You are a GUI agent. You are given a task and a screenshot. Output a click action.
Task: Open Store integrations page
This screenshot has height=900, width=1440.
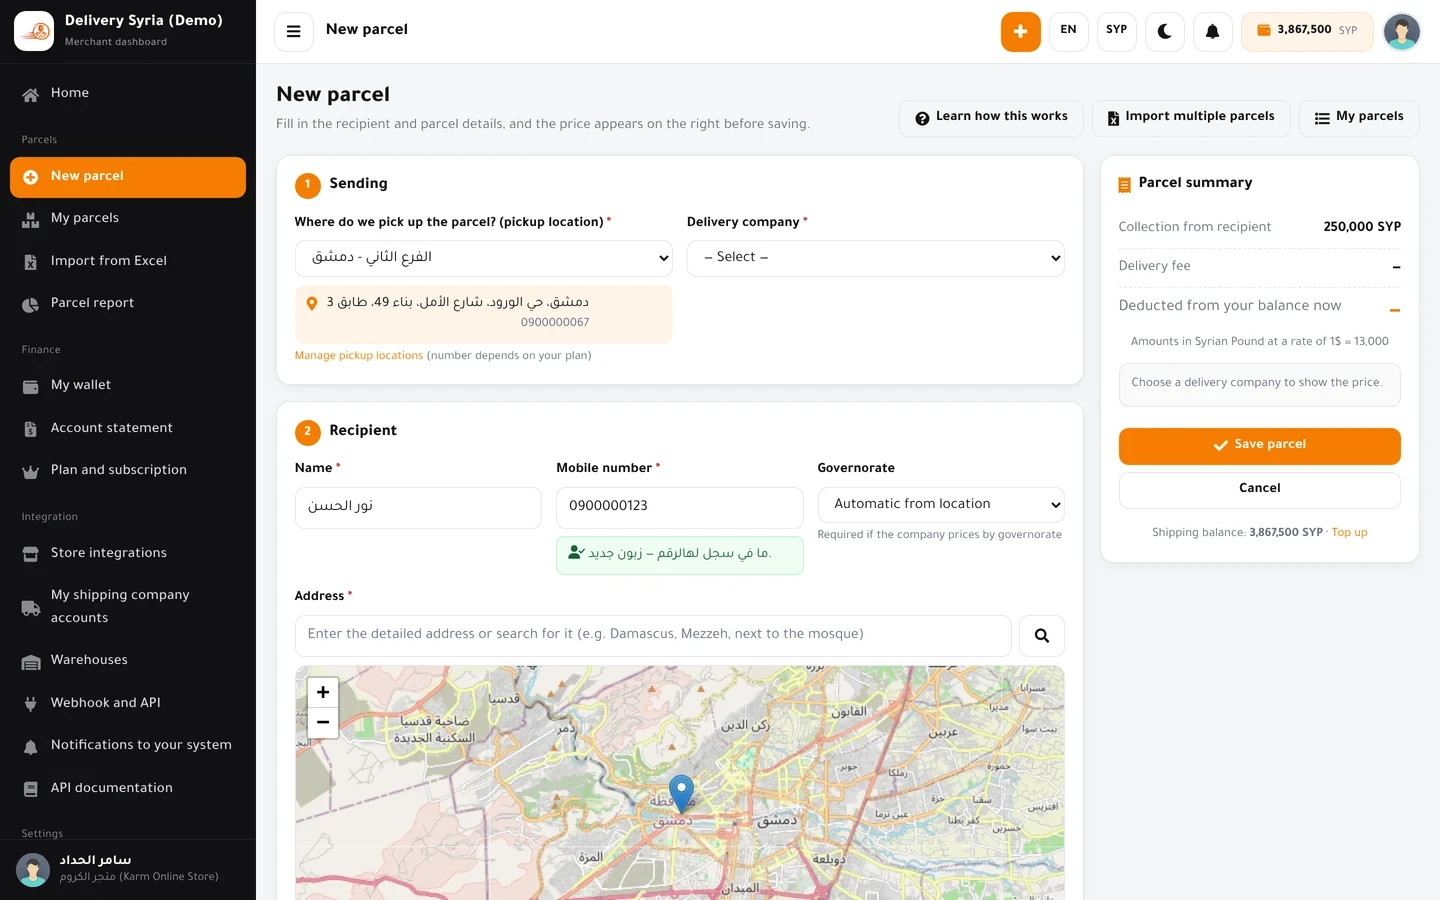click(128, 553)
